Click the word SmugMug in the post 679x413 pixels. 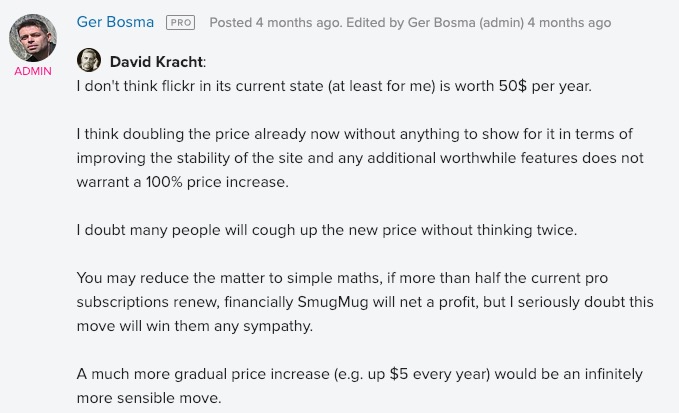tap(333, 302)
